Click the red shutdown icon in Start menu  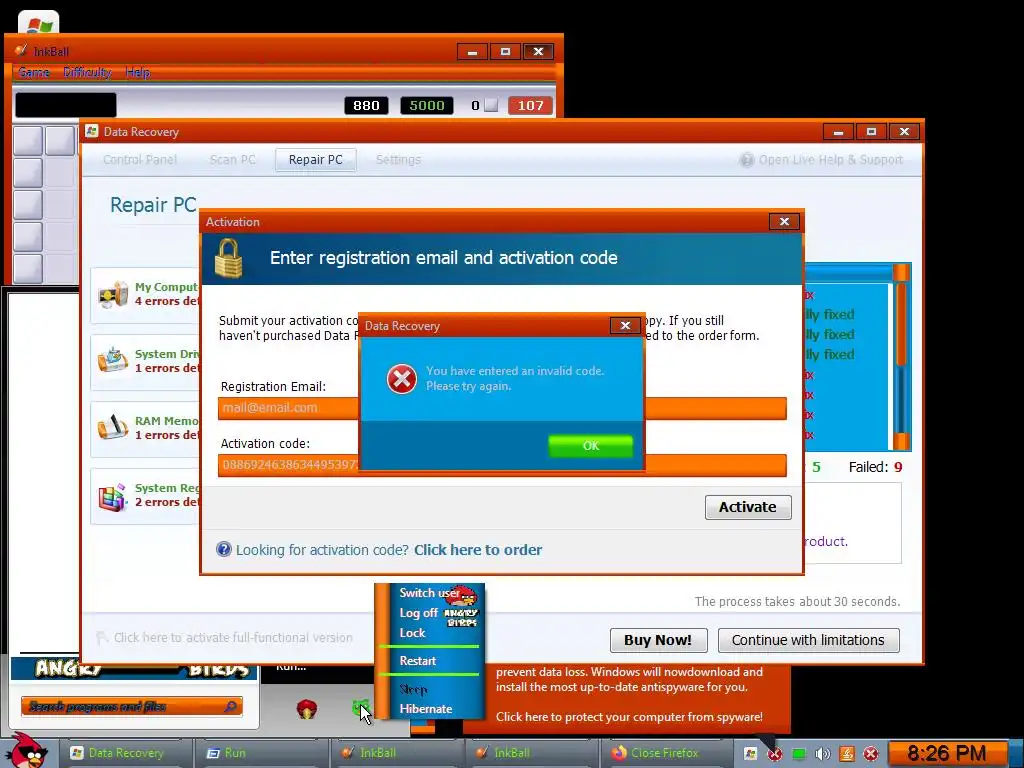(307, 709)
